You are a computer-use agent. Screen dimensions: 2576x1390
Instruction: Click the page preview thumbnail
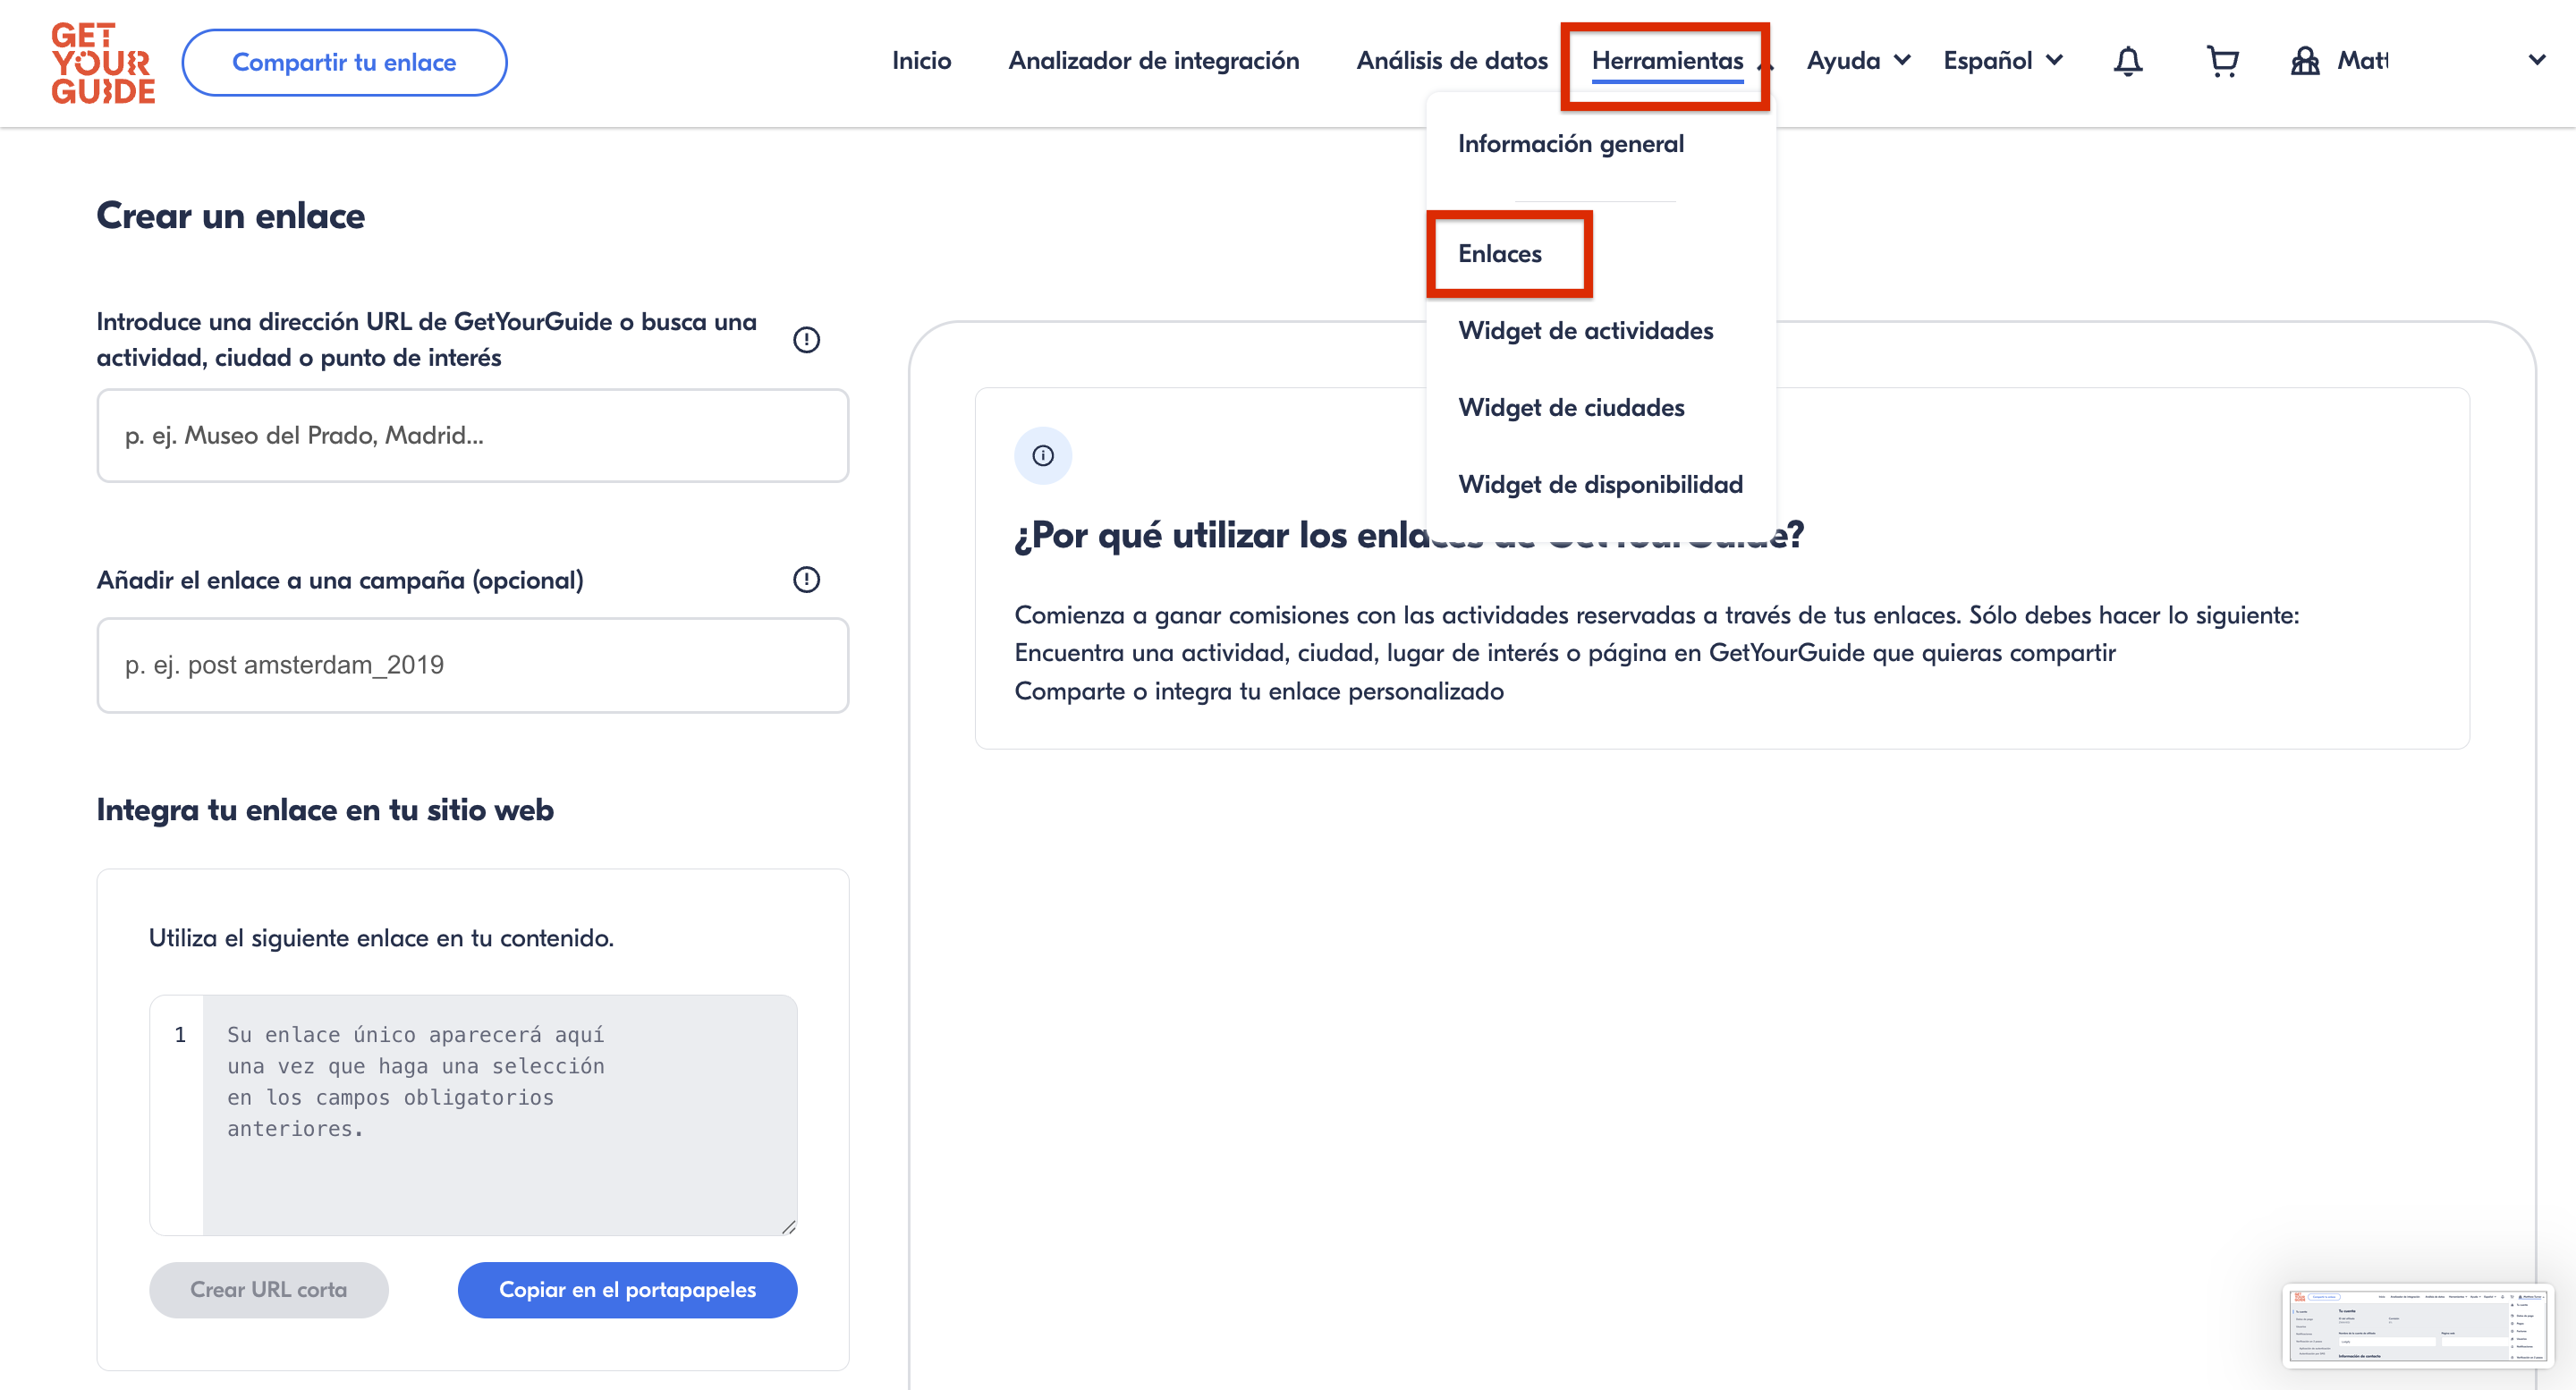pos(2417,1326)
